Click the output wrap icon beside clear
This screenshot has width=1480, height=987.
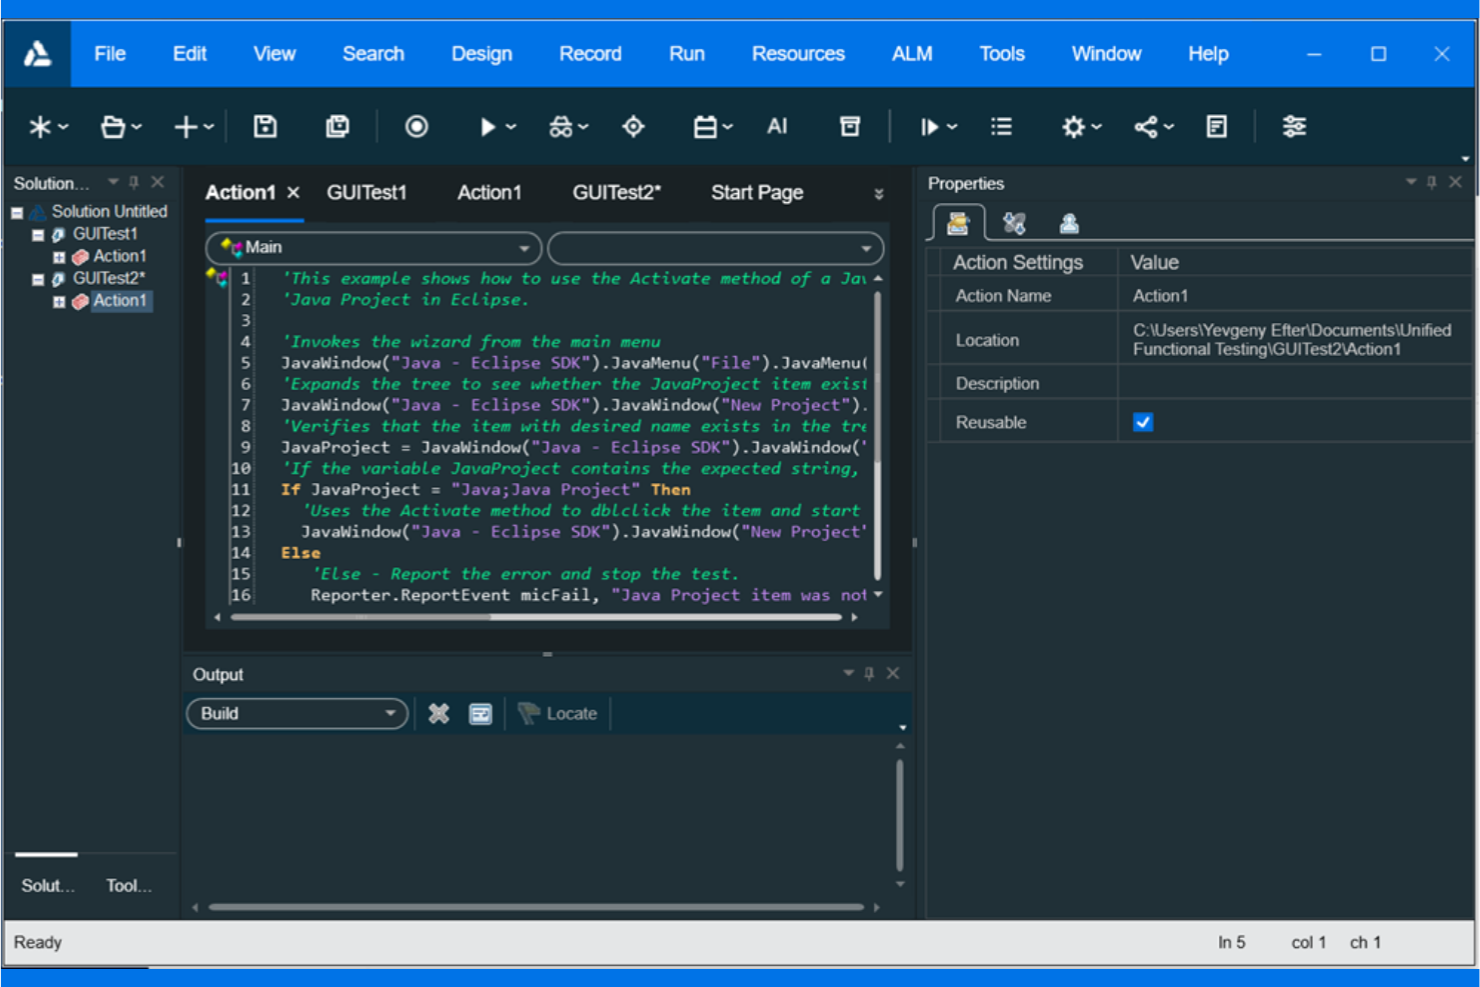coord(481,714)
